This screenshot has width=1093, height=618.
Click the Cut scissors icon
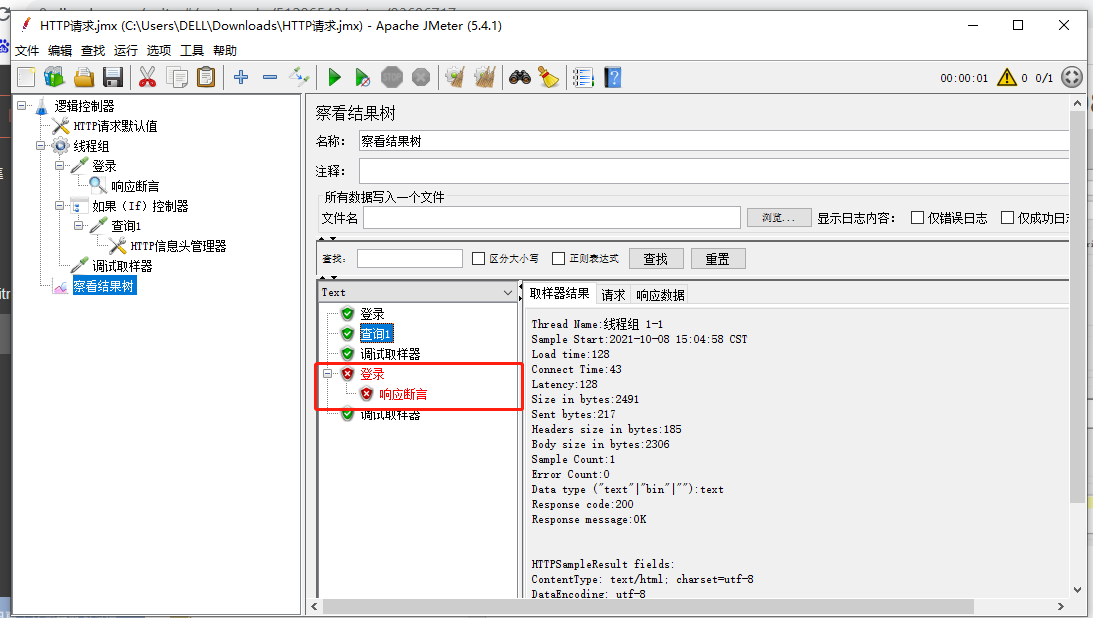[x=147, y=77]
